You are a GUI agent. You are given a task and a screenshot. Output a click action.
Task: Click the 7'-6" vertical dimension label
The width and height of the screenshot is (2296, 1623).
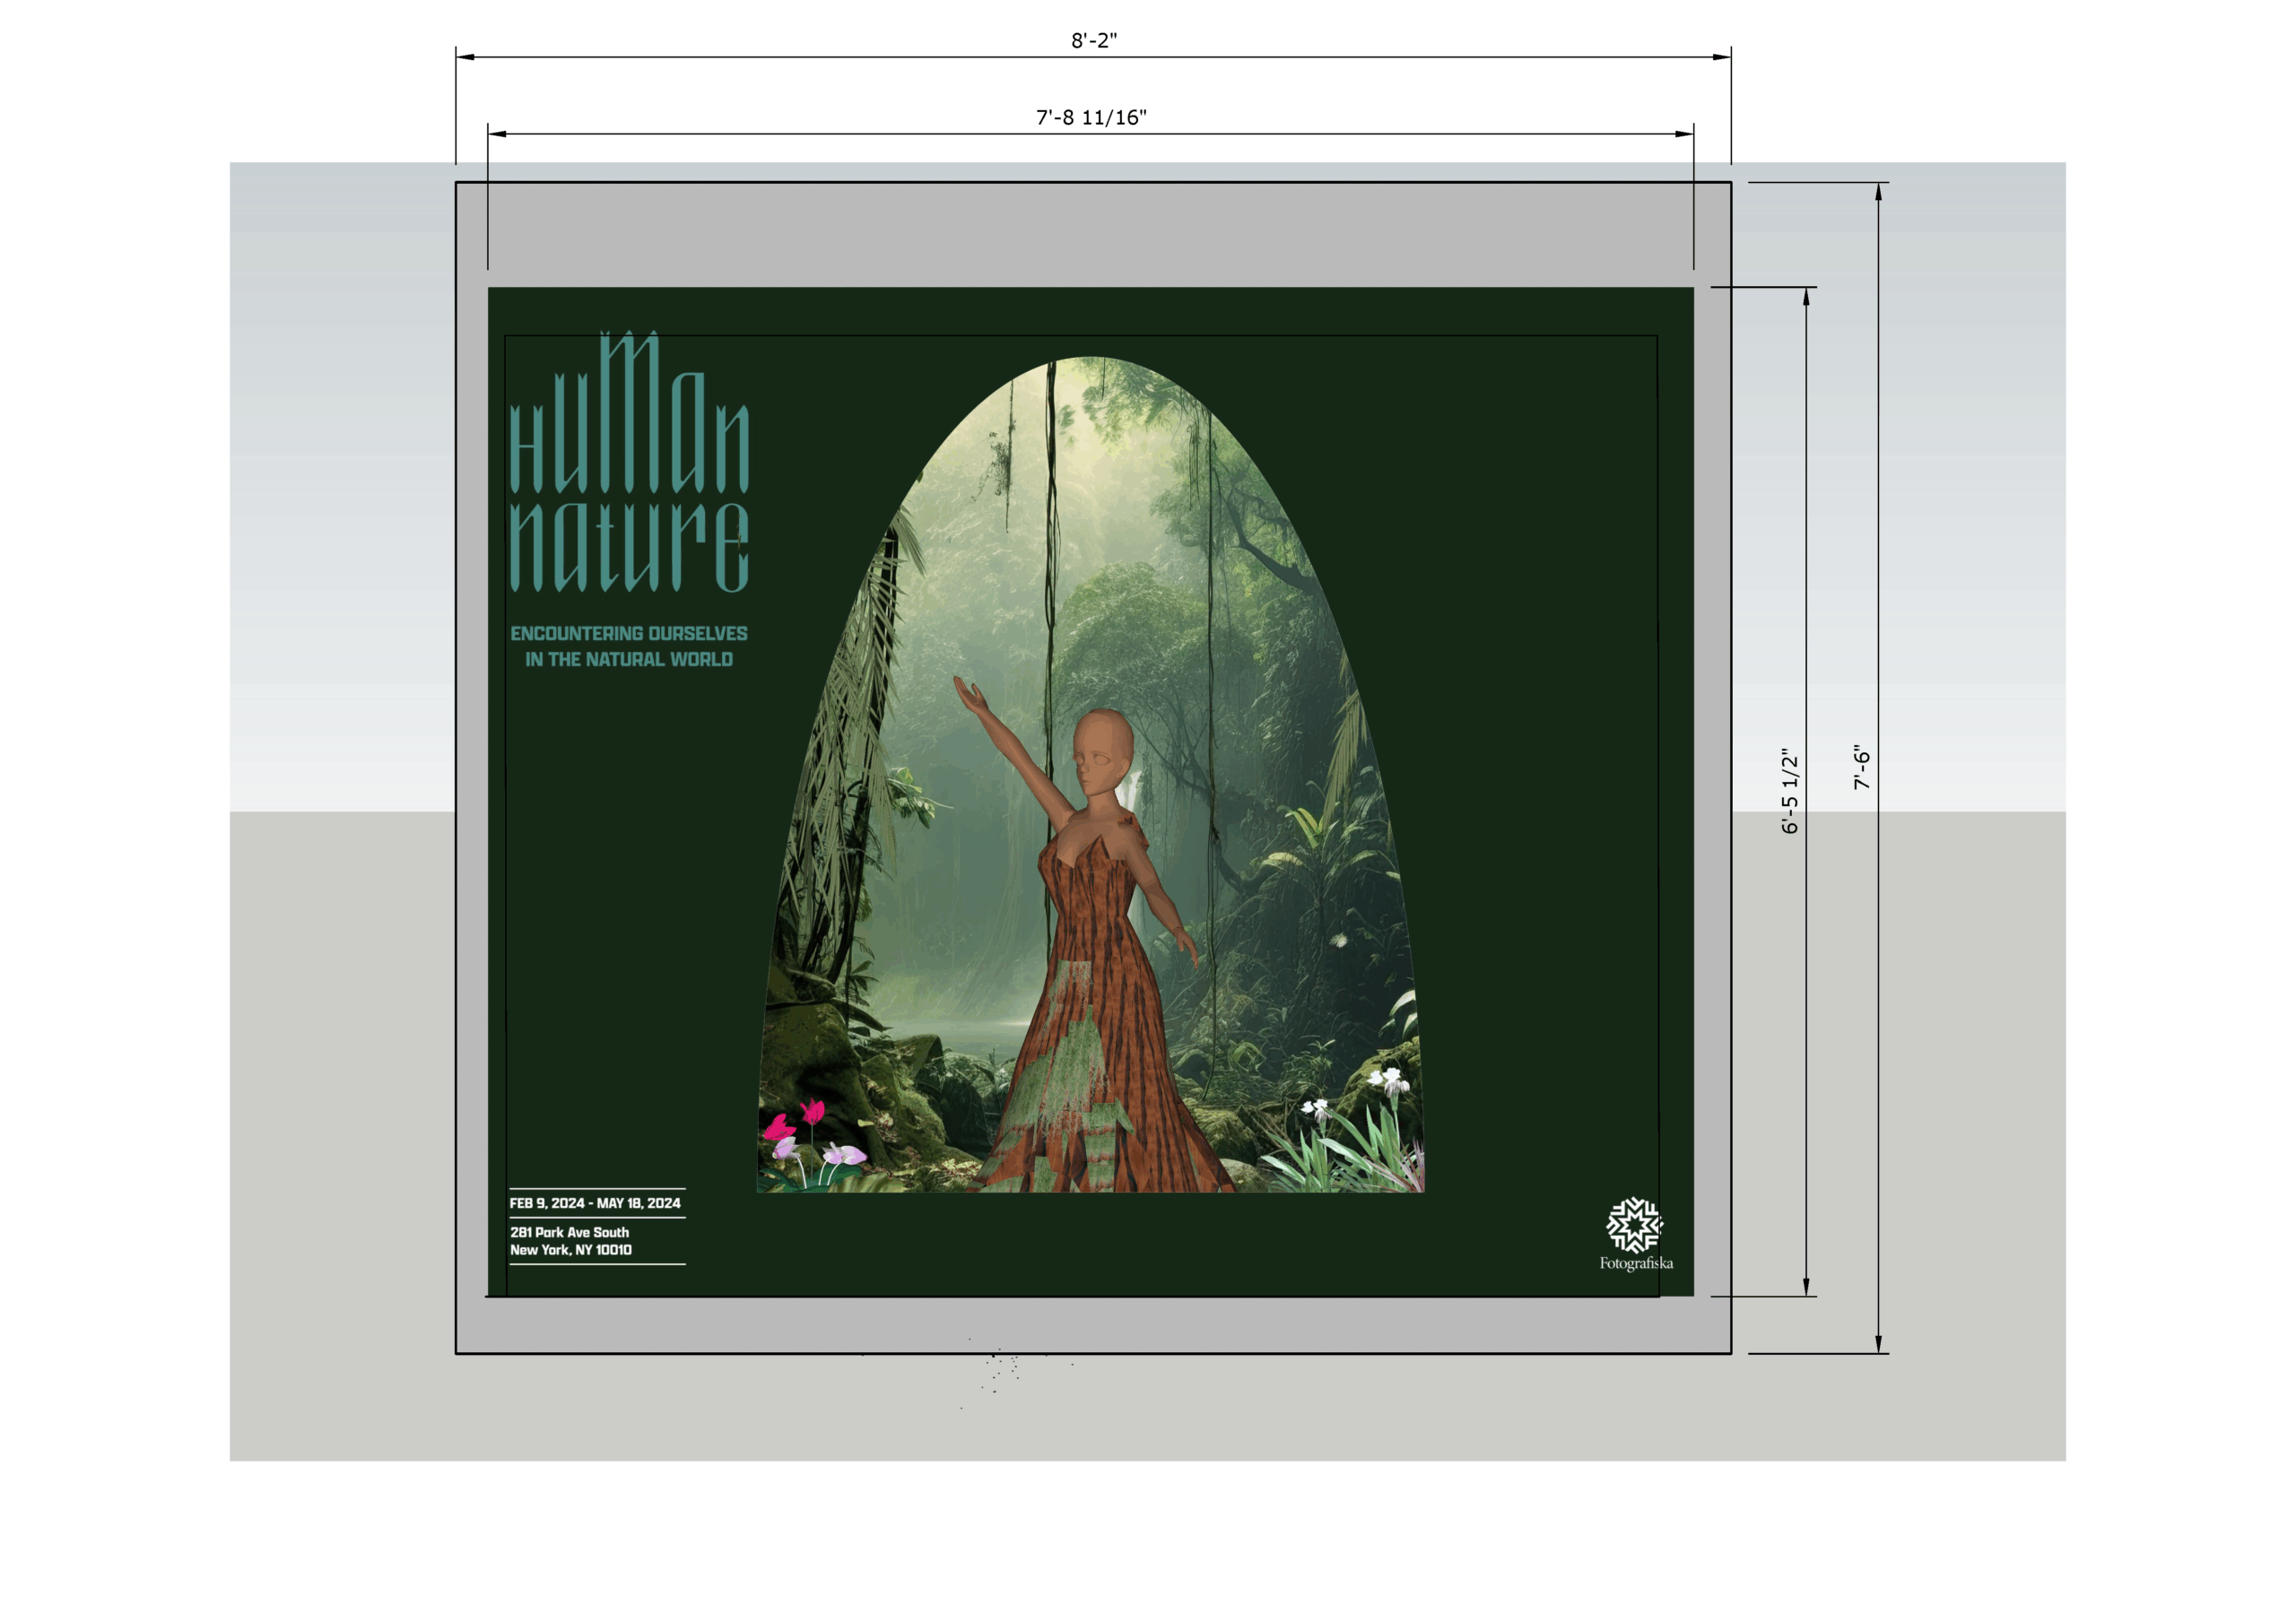coord(1861,768)
